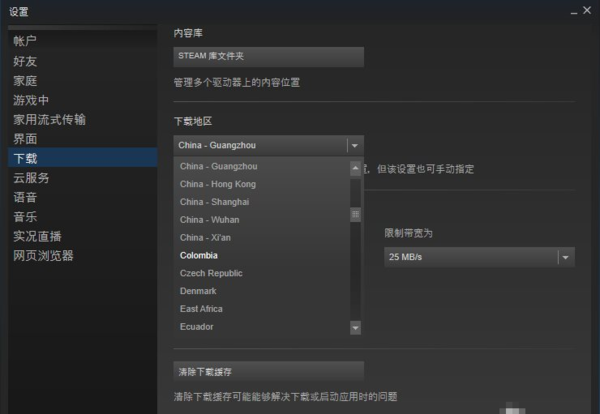The height and width of the screenshot is (414, 600).
Task: Click the STEAM 库文件夹 button
Action: coord(268,57)
